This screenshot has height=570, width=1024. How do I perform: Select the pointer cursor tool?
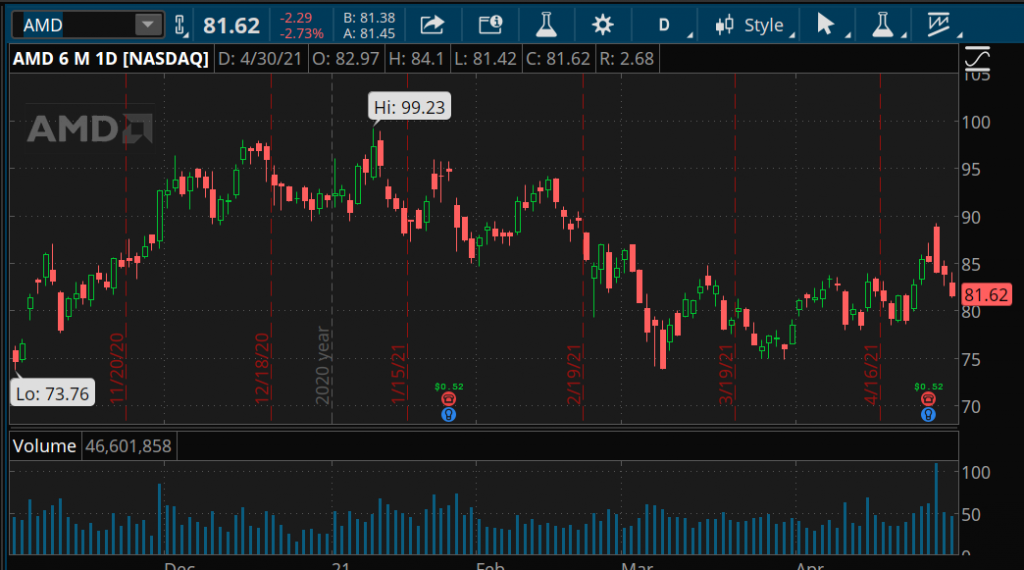[825, 25]
